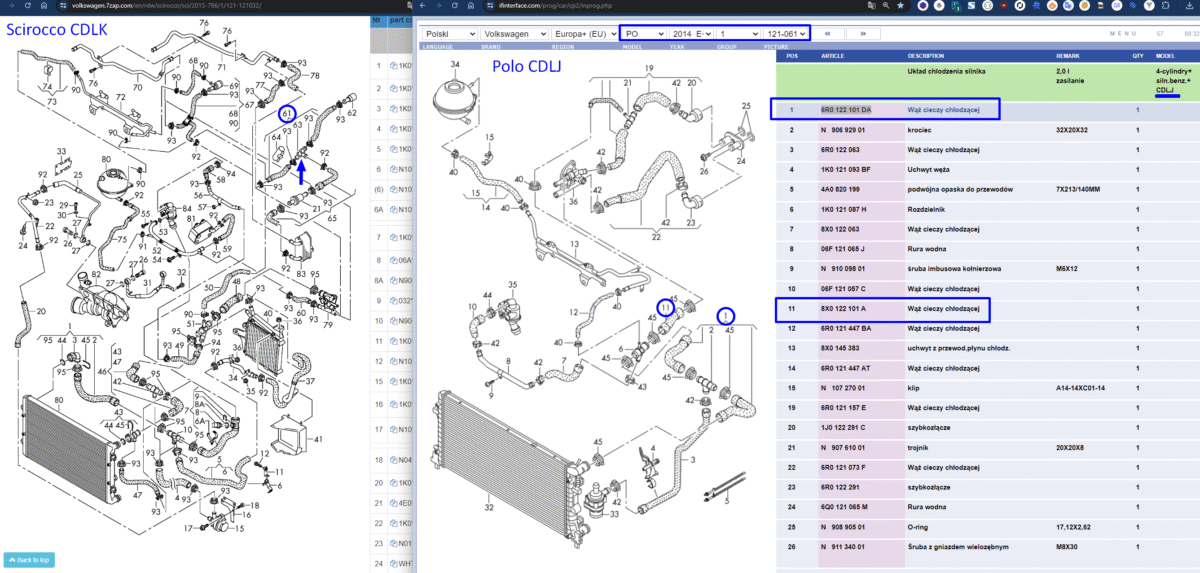Open the 2014 year dropdown

click(691, 33)
